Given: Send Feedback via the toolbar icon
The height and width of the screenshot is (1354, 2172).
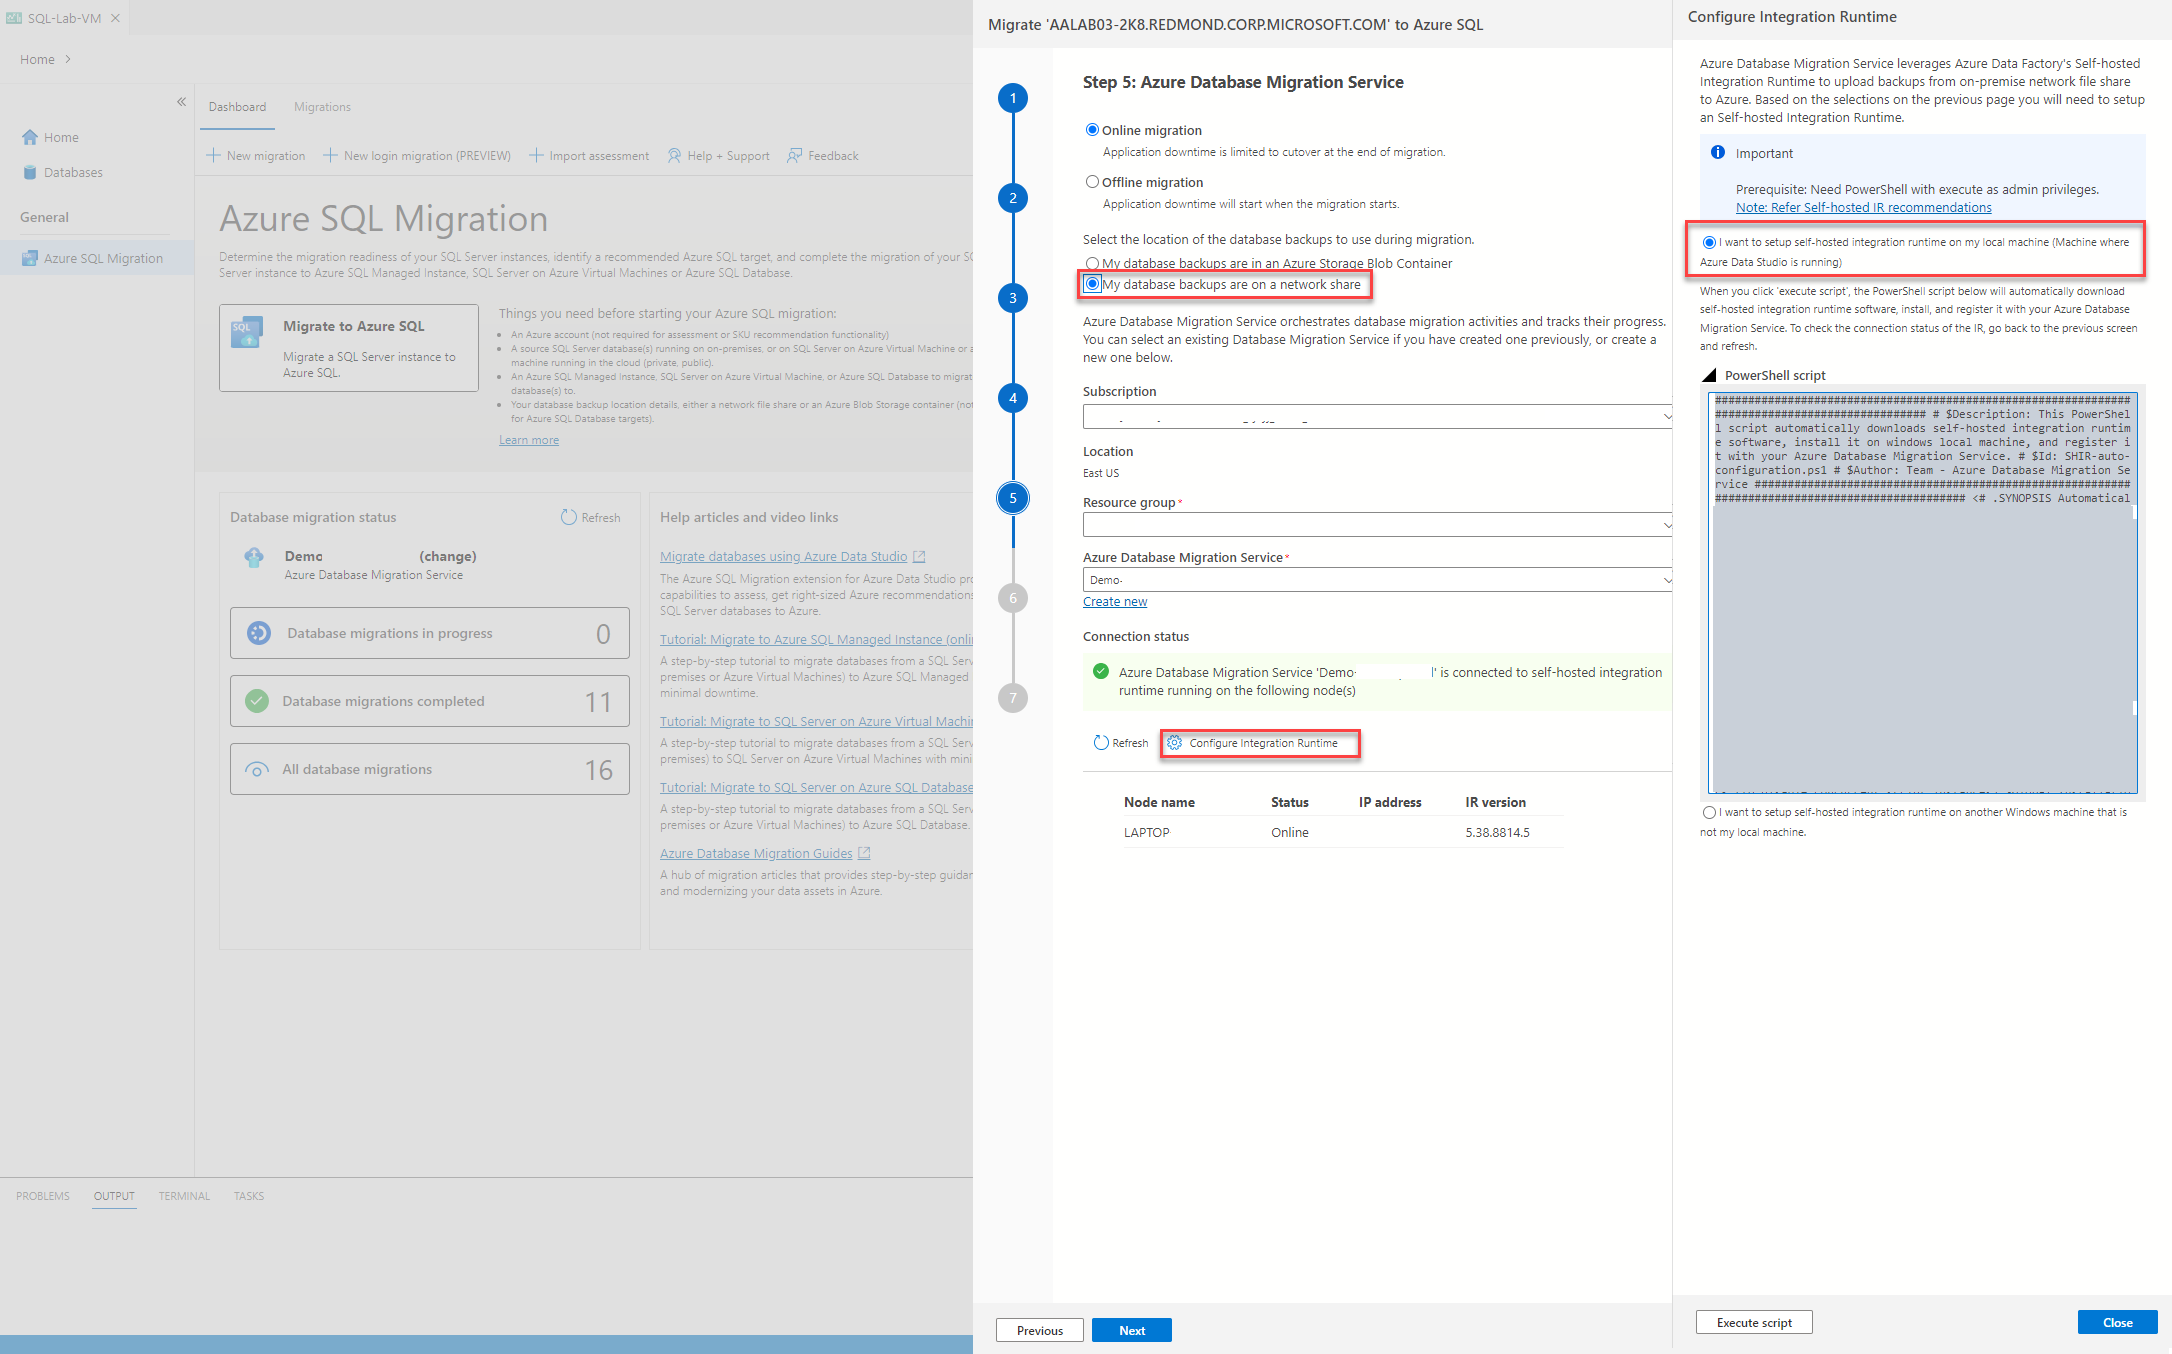Looking at the screenshot, I should click(821, 155).
